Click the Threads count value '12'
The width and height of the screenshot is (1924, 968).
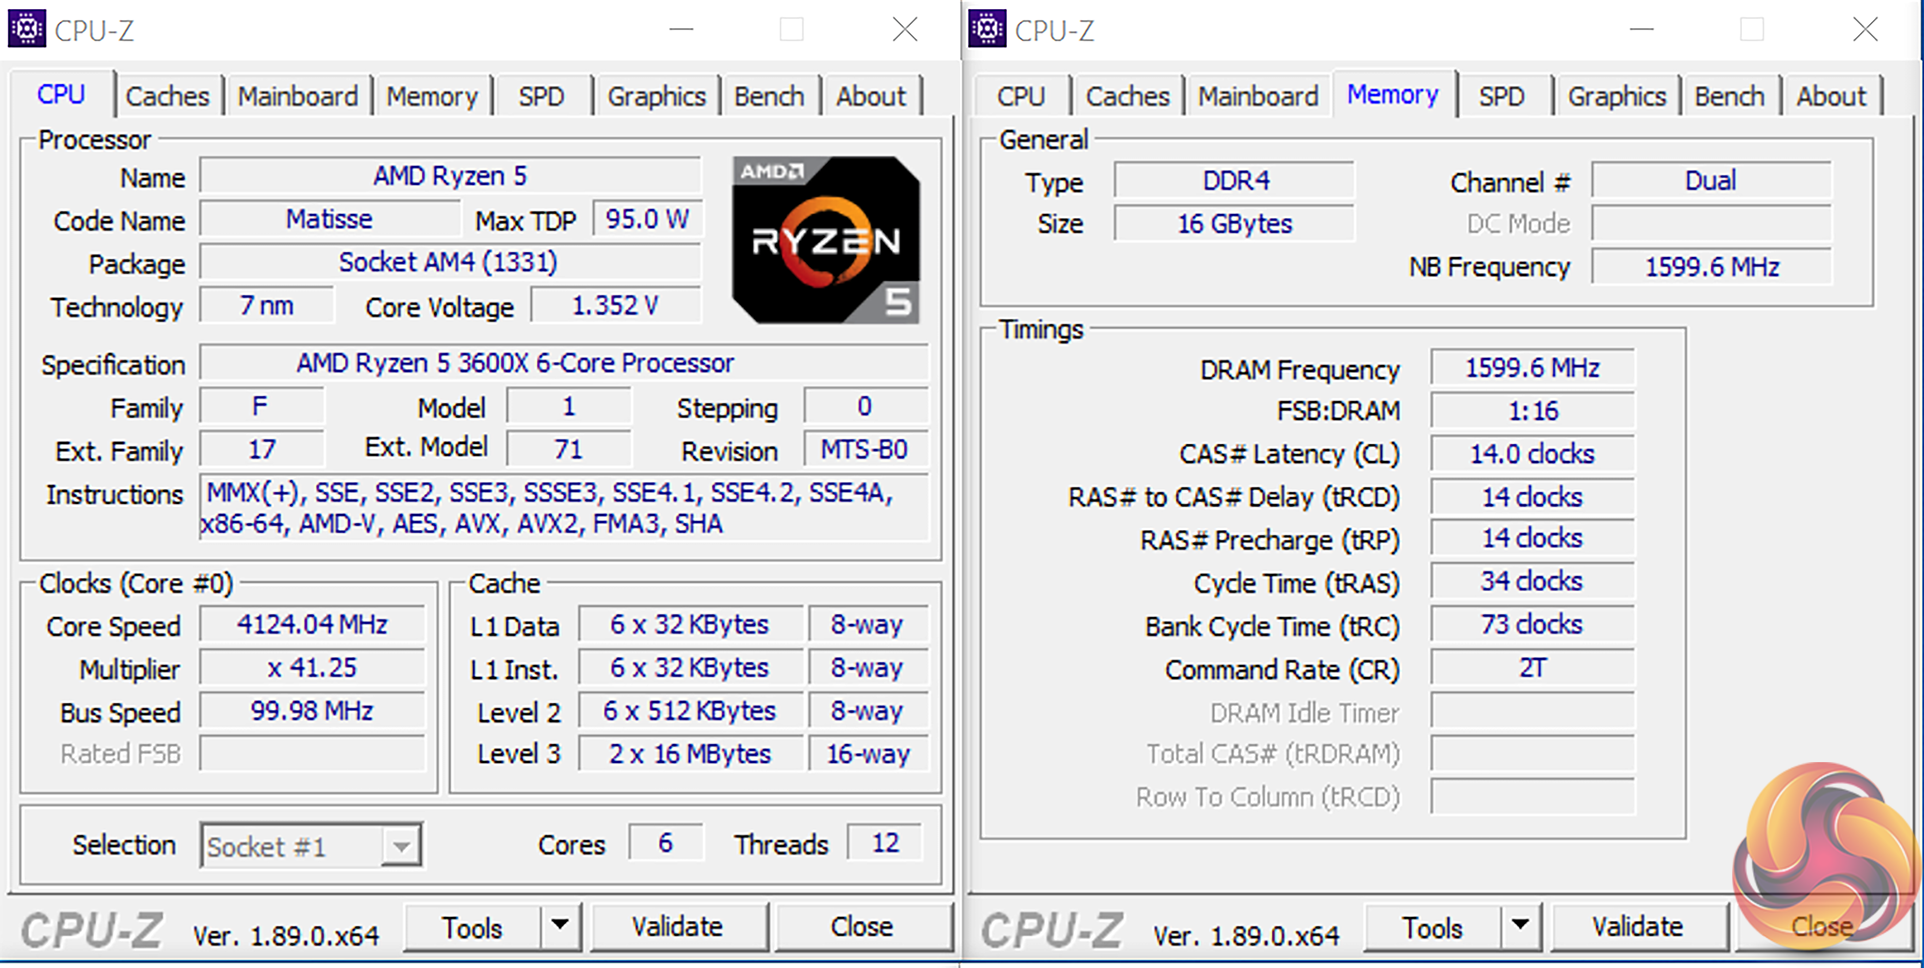pyautogui.click(x=885, y=843)
